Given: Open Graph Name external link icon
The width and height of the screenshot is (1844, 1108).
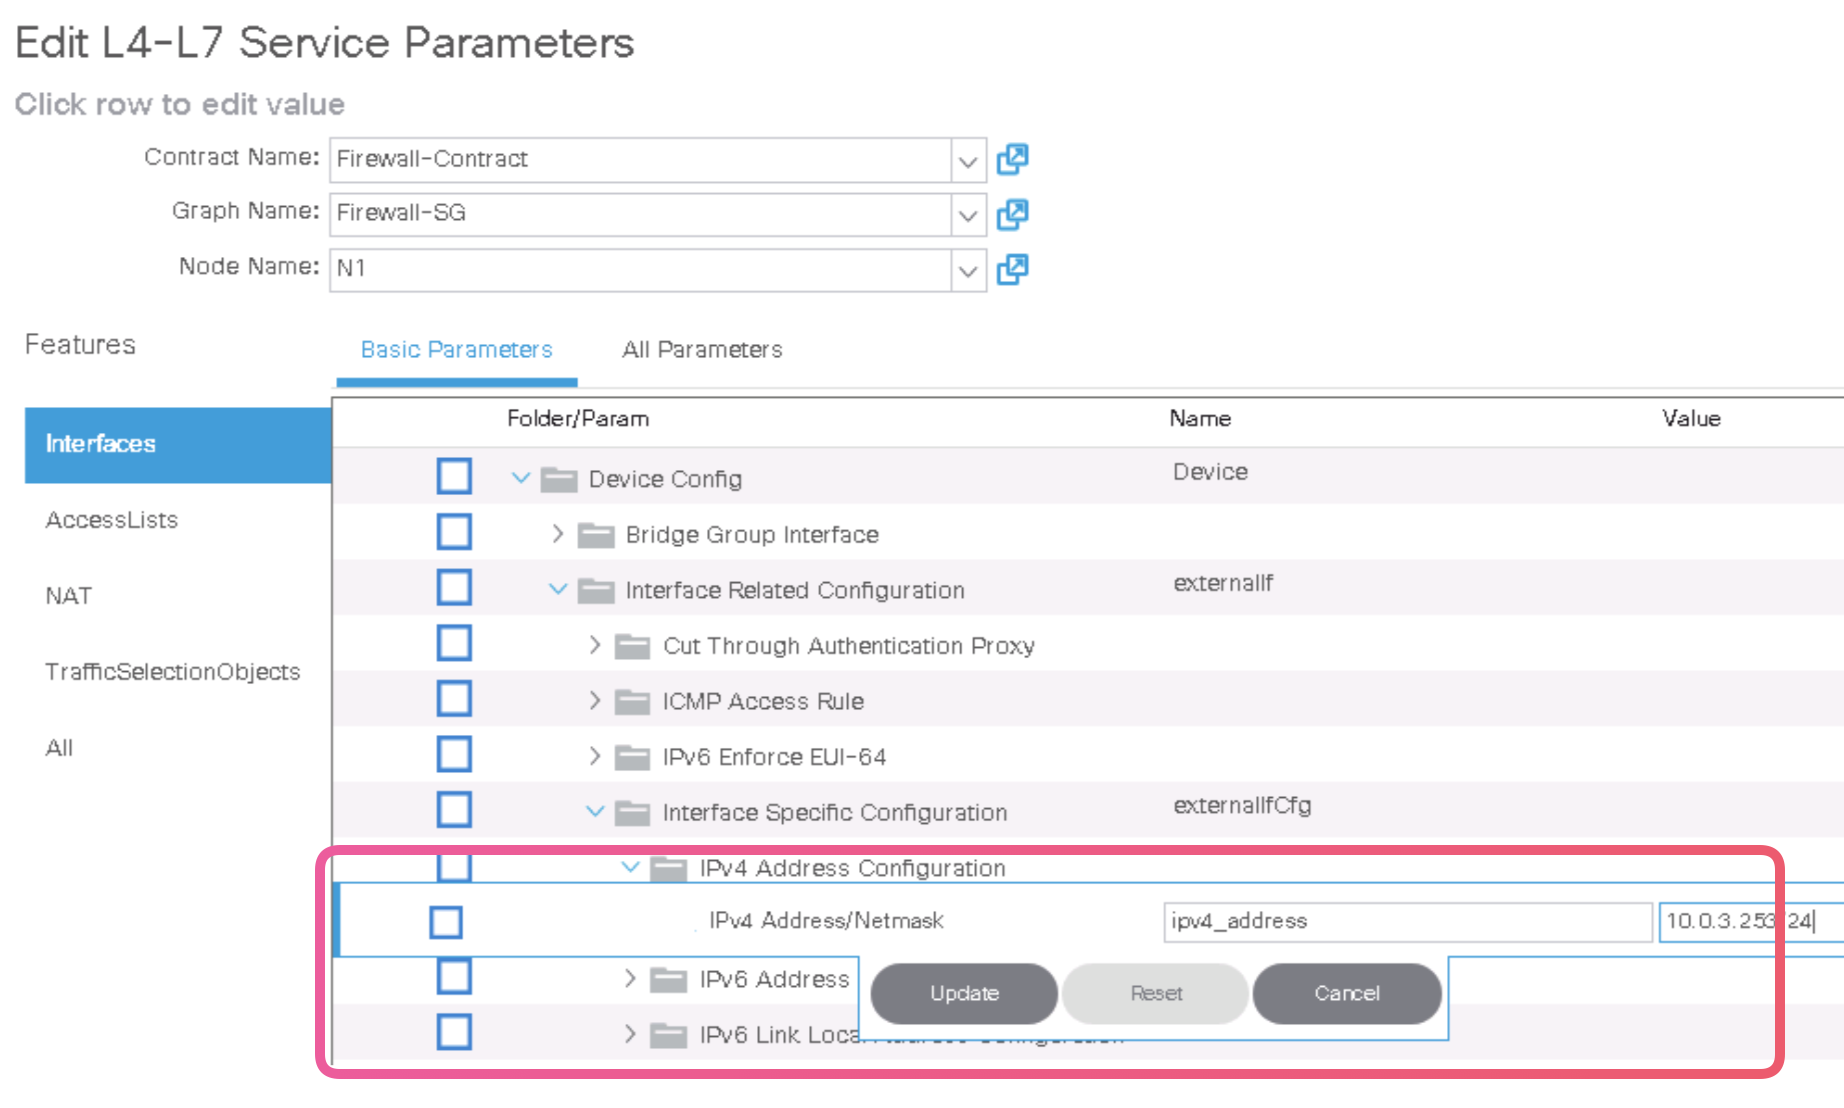Looking at the screenshot, I should (x=1012, y=214).
